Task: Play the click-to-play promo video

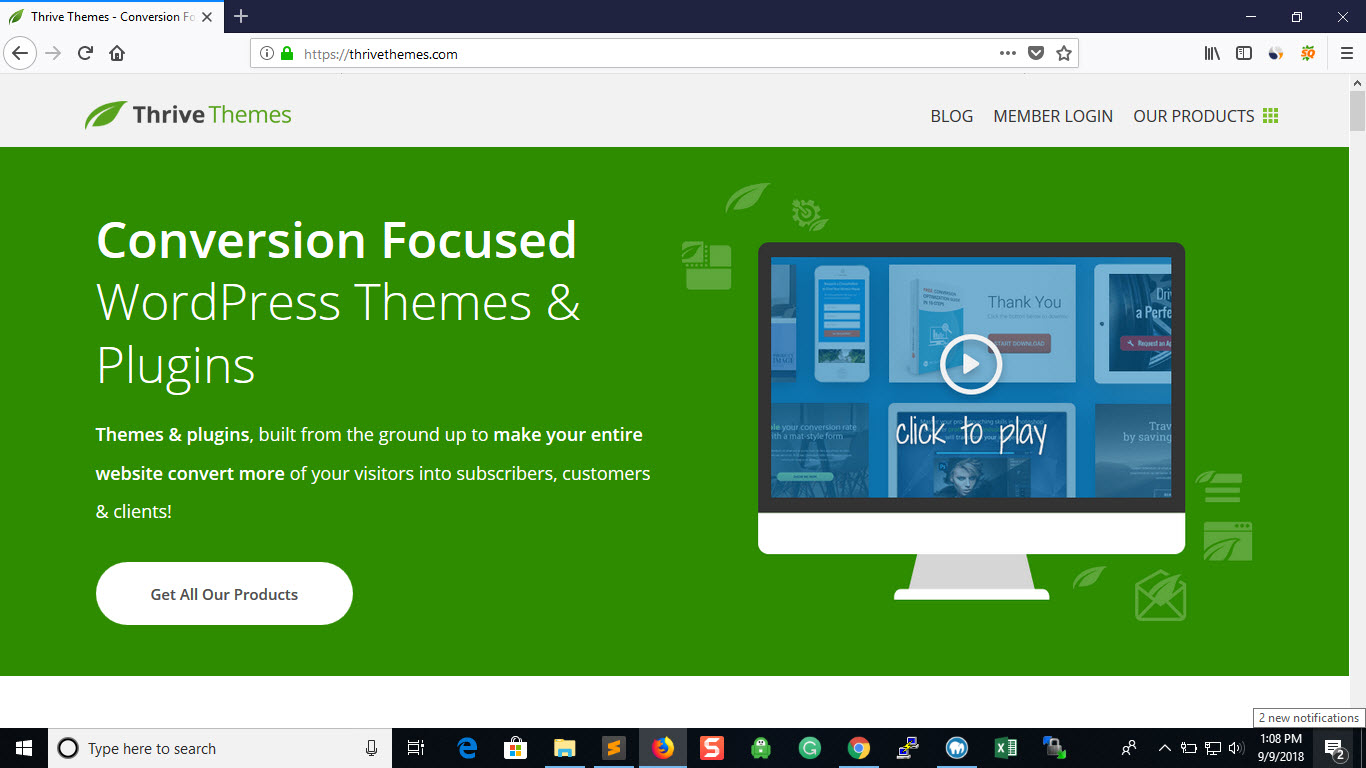Action: [x=970, y=365]
